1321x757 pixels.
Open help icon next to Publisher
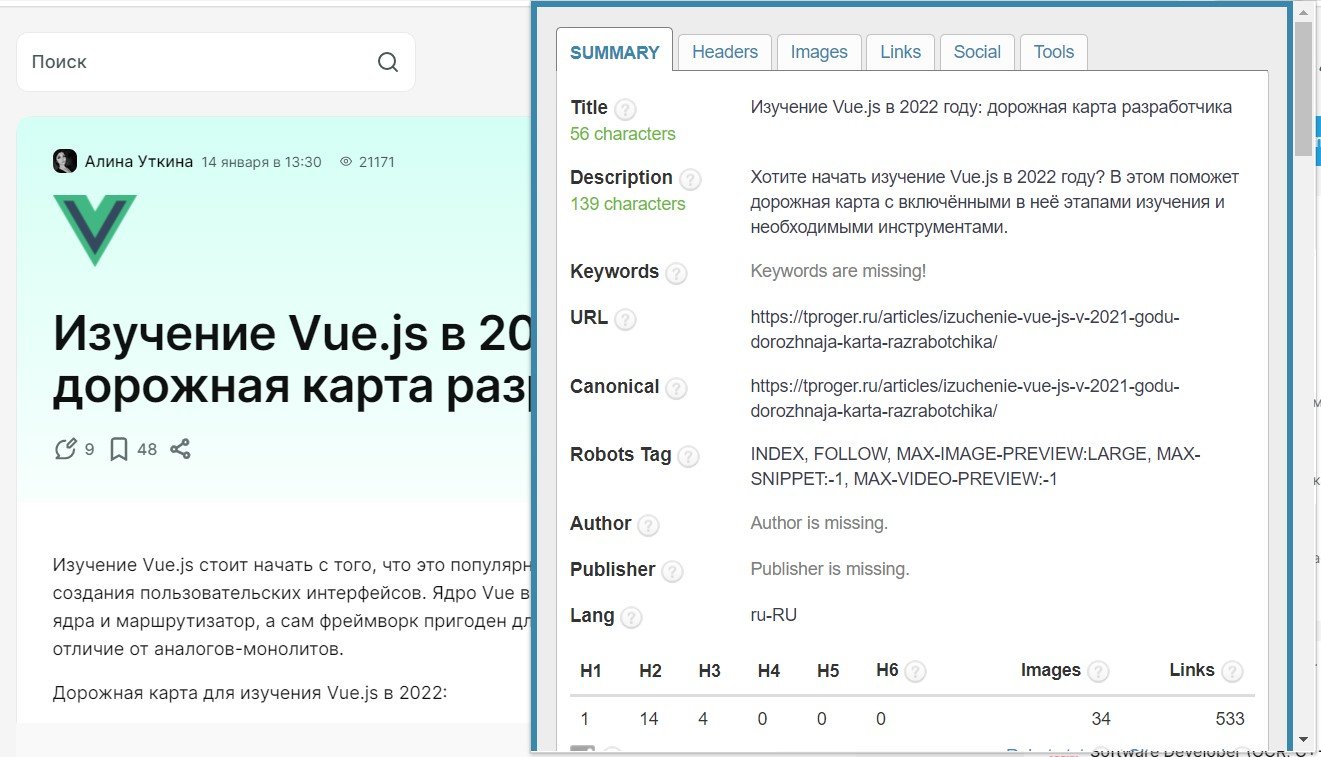coord(672,571)
